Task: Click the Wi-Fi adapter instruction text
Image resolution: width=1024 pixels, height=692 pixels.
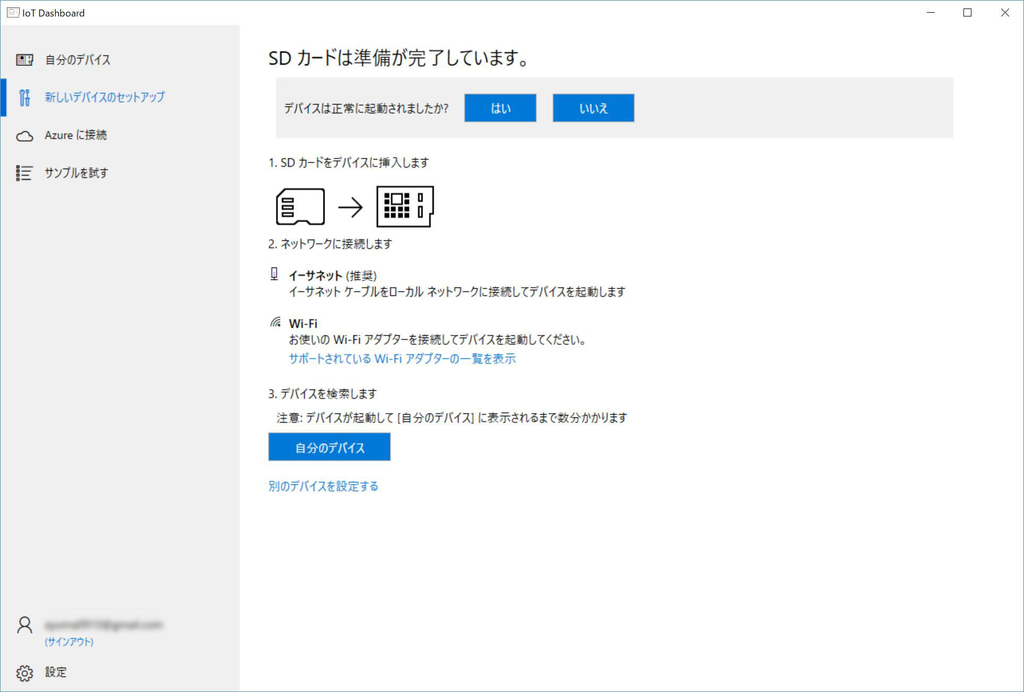Action: tap(438, 339)
